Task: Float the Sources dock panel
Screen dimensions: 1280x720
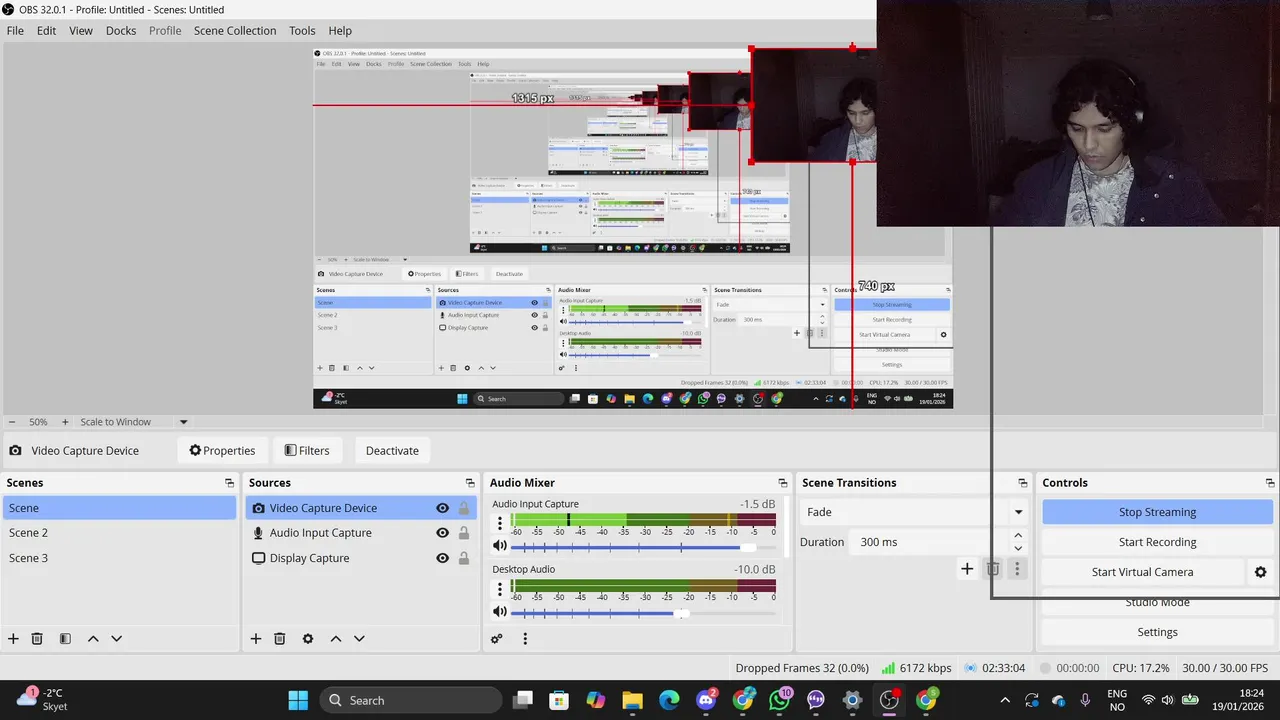Action: click(x=470, y=483)
